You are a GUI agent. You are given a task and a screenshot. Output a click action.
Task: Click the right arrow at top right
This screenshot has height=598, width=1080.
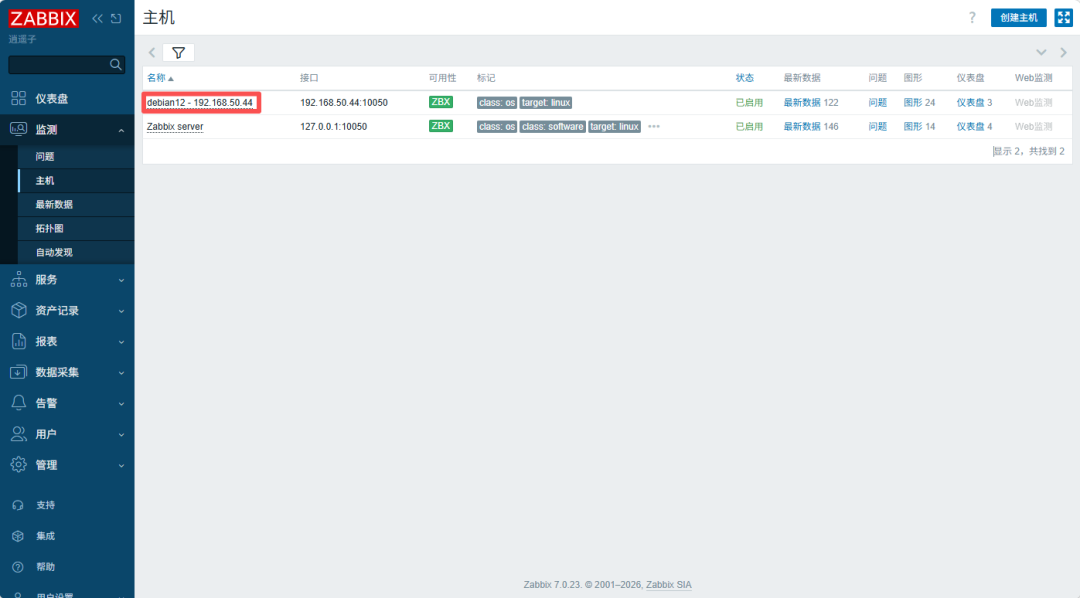(1063, 52)
